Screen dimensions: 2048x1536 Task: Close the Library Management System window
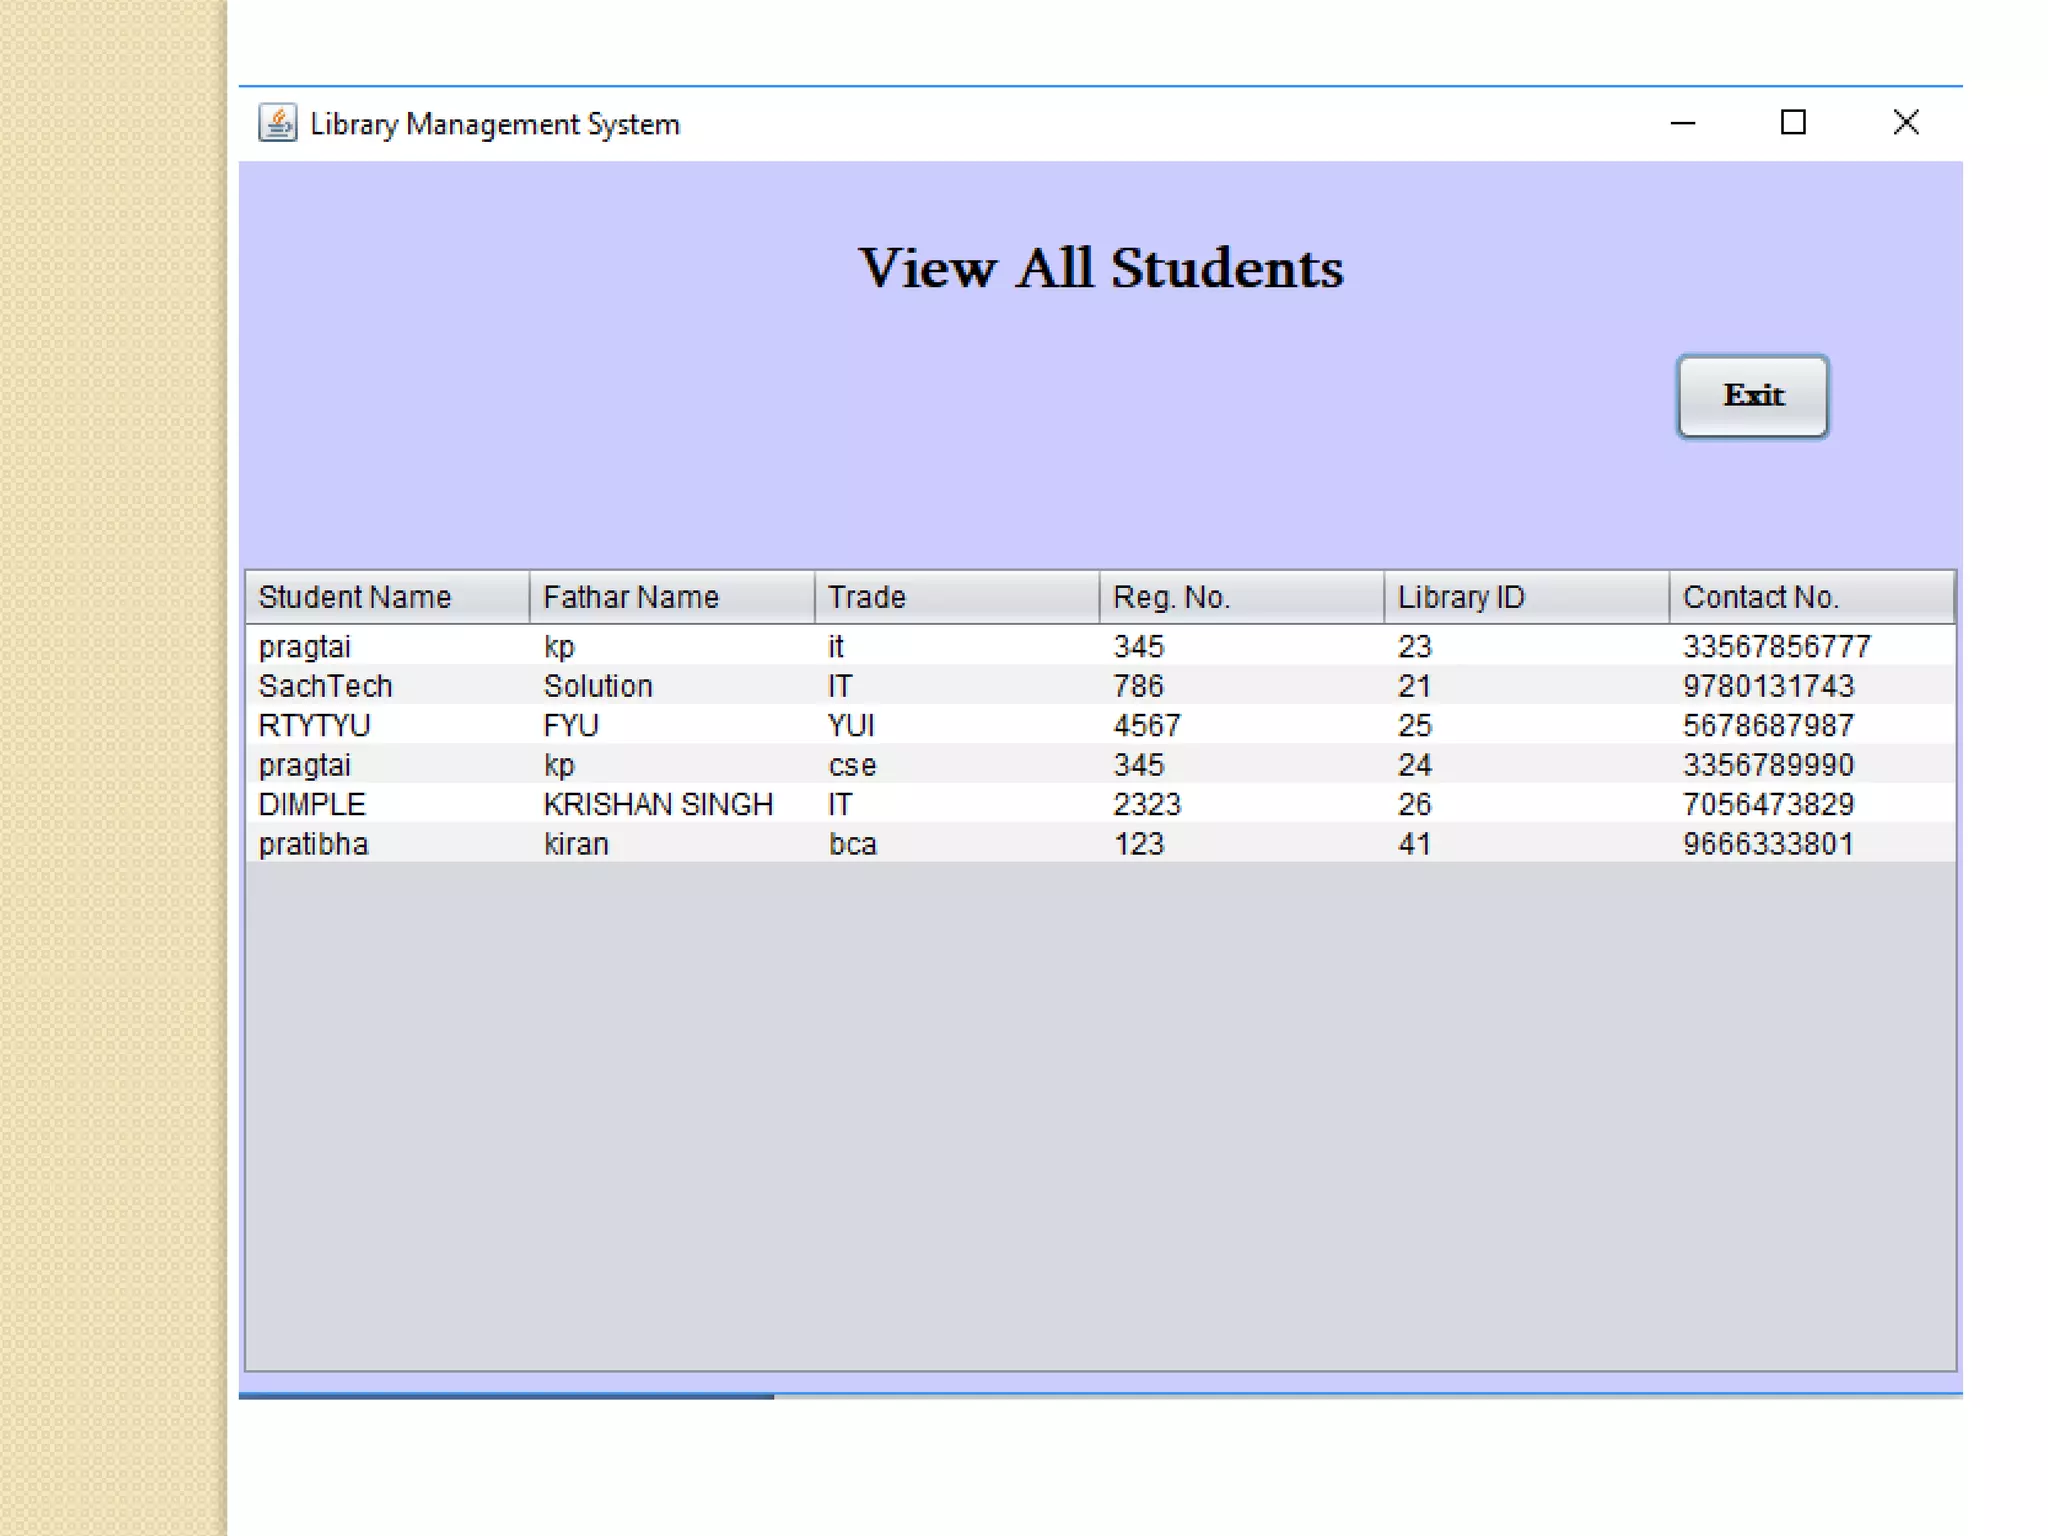coord(1905,123)
